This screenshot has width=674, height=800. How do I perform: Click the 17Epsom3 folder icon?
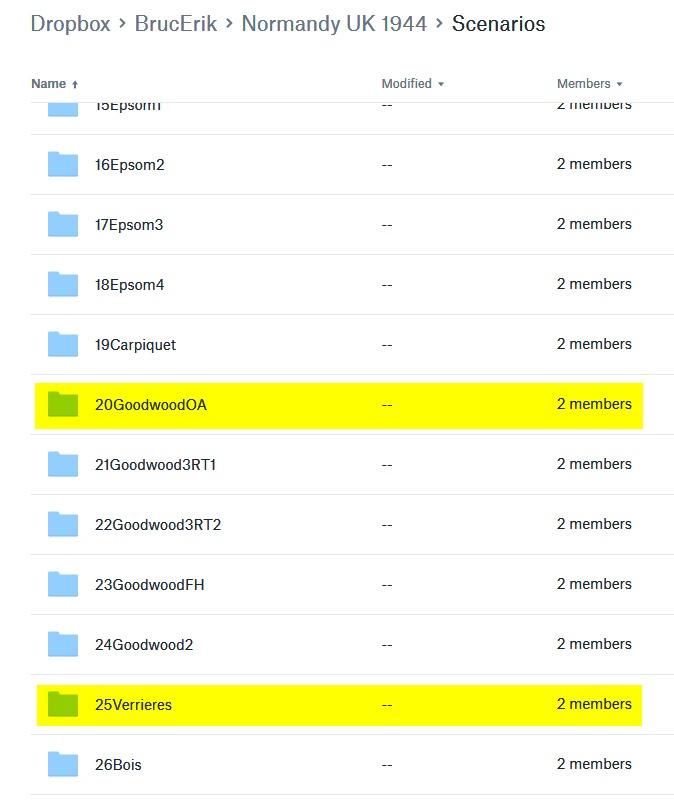62,225
